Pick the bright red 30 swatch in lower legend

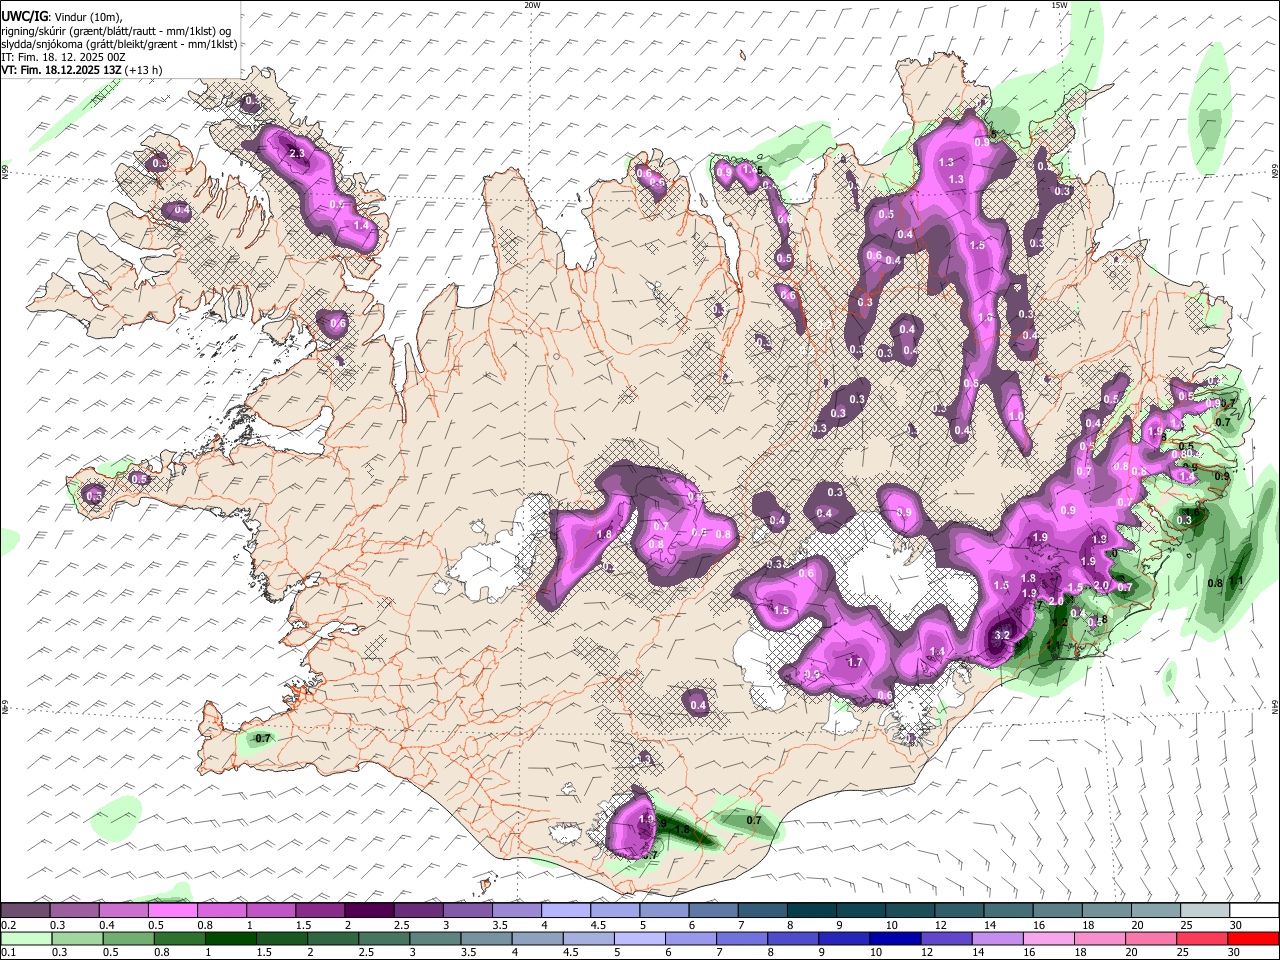tap(1254, 938)
